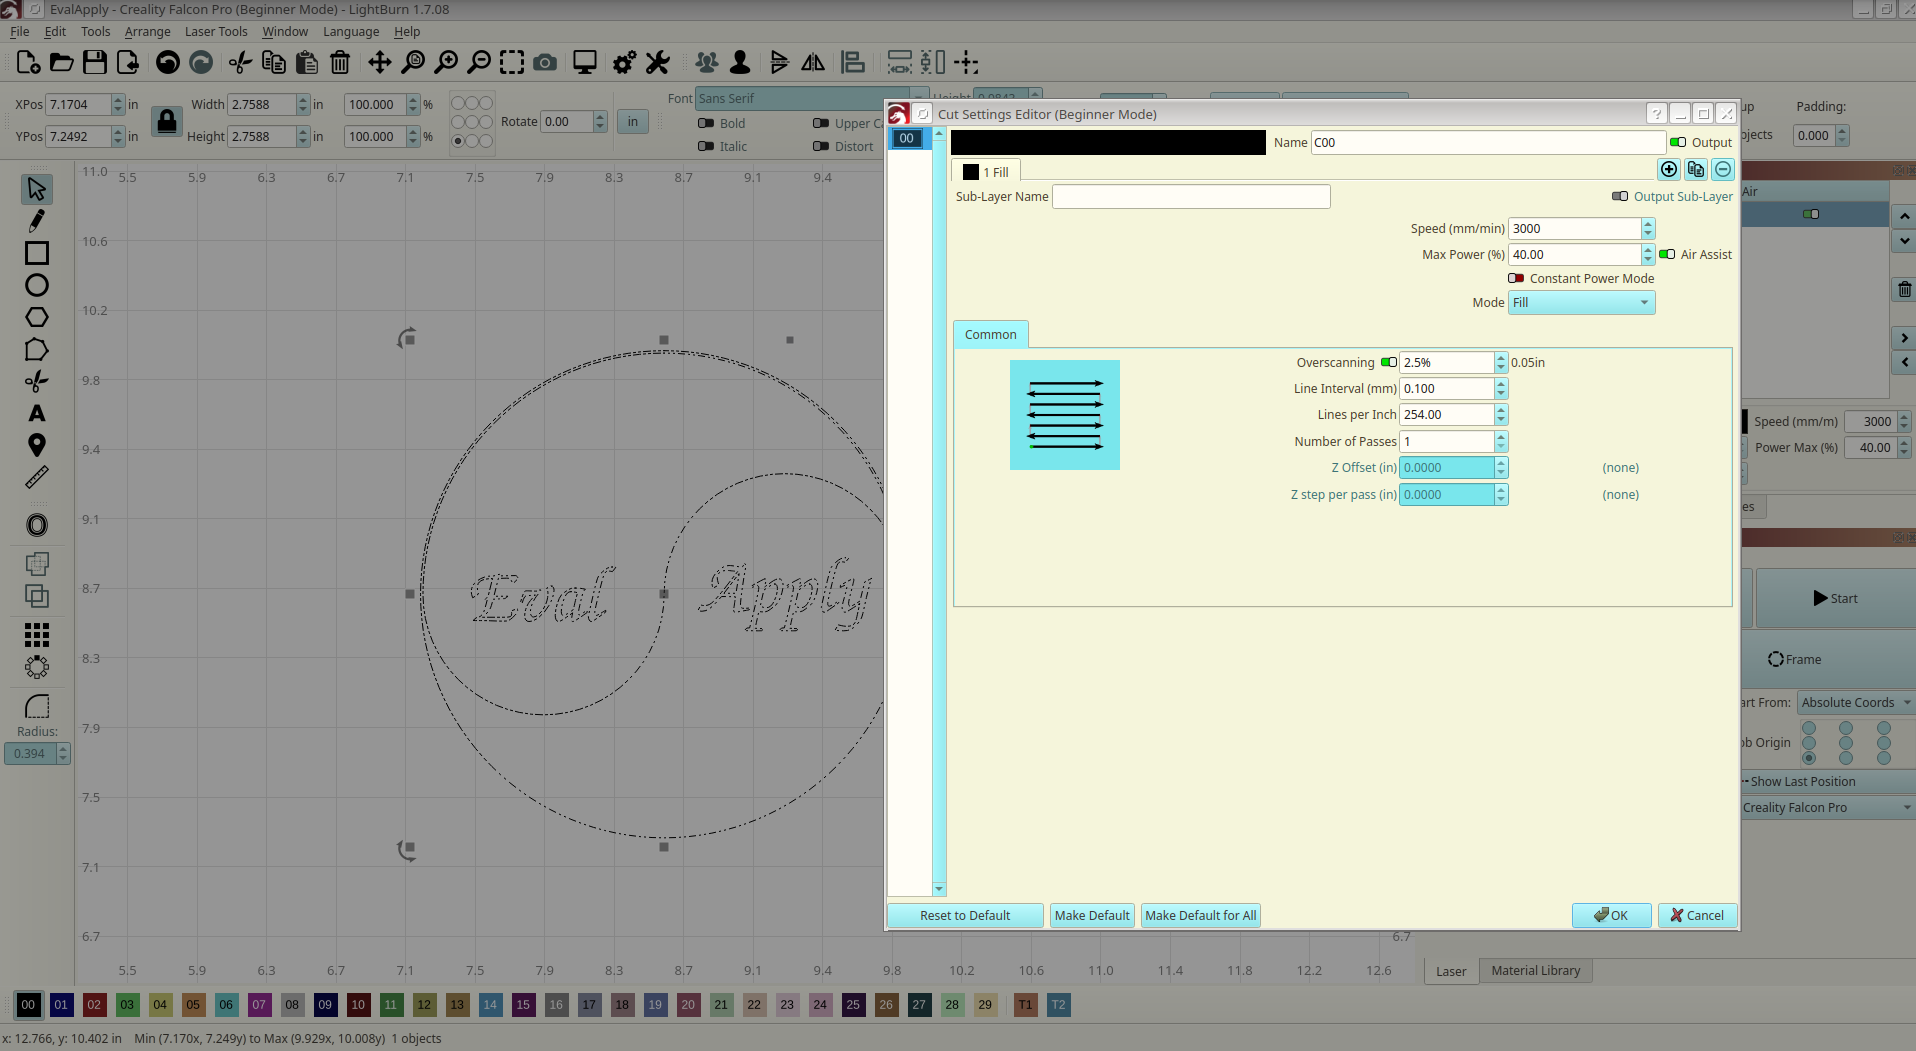This screenshot has width=1916, height=1051.
Task: Toggle the Overscanning switch
Action: tap(1388, 363)
